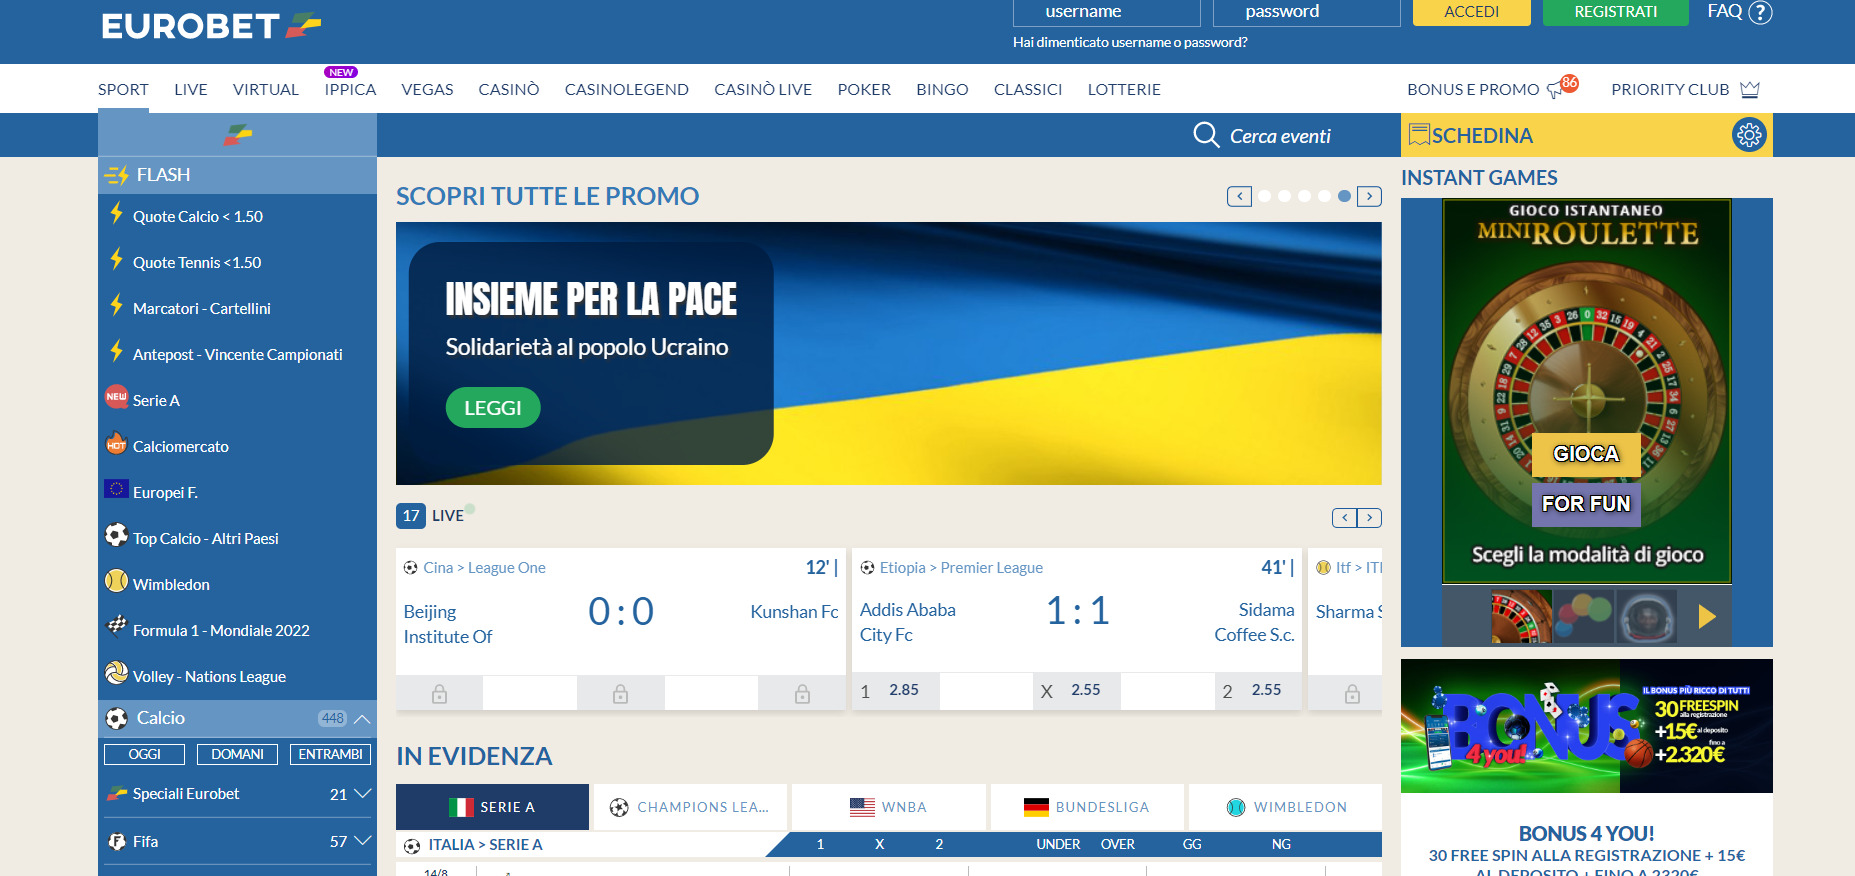Expand the Fifa chevron

coord(362,841)
